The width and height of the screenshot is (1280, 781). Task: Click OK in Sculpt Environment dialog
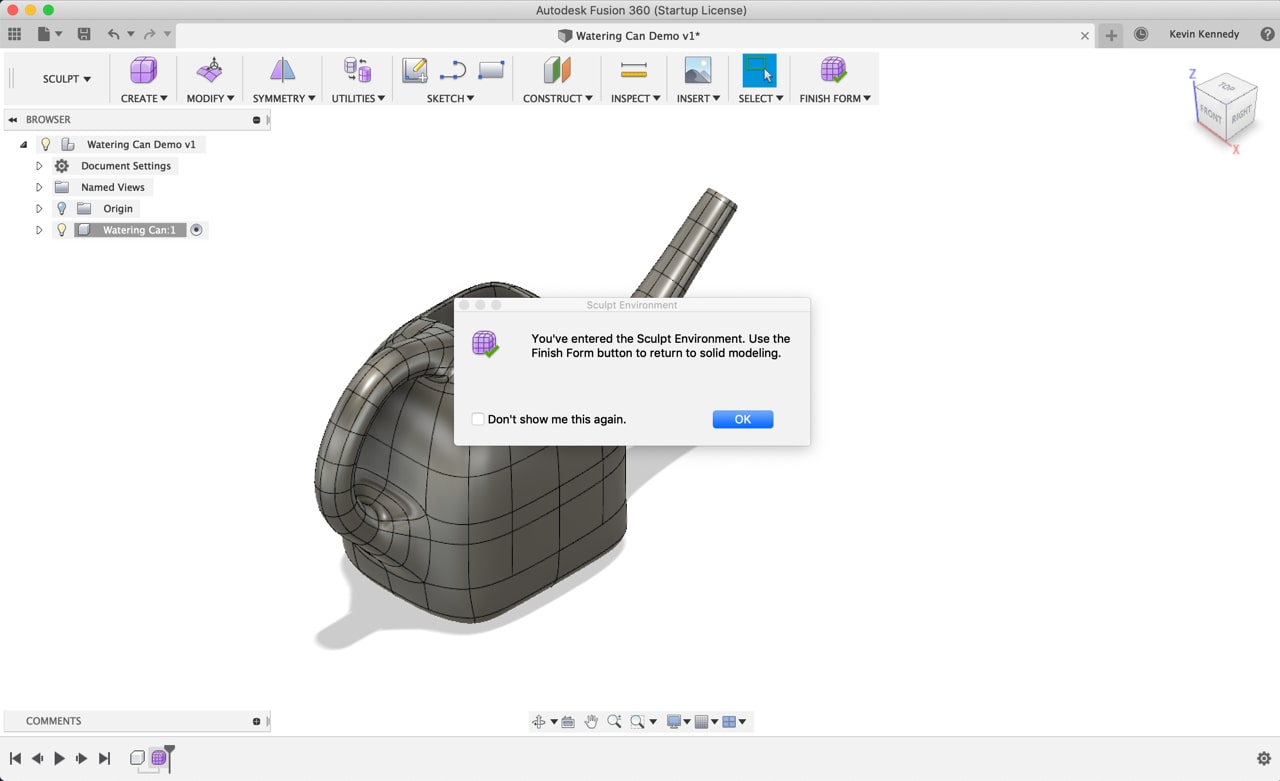click(742, 419)
